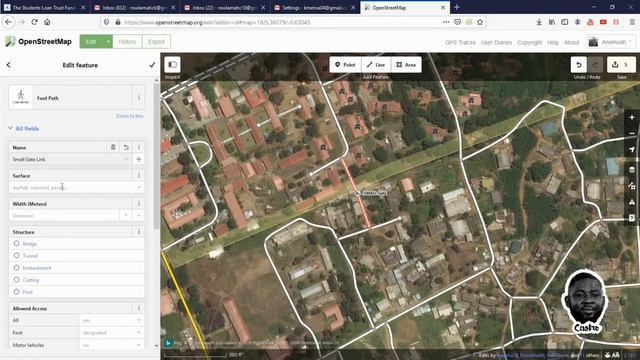Delete the Name field with trash icon

[x=113, y=147]
